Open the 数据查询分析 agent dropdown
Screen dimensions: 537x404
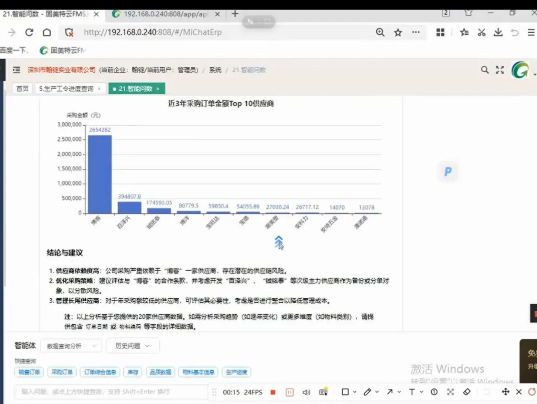coord(71,346)
